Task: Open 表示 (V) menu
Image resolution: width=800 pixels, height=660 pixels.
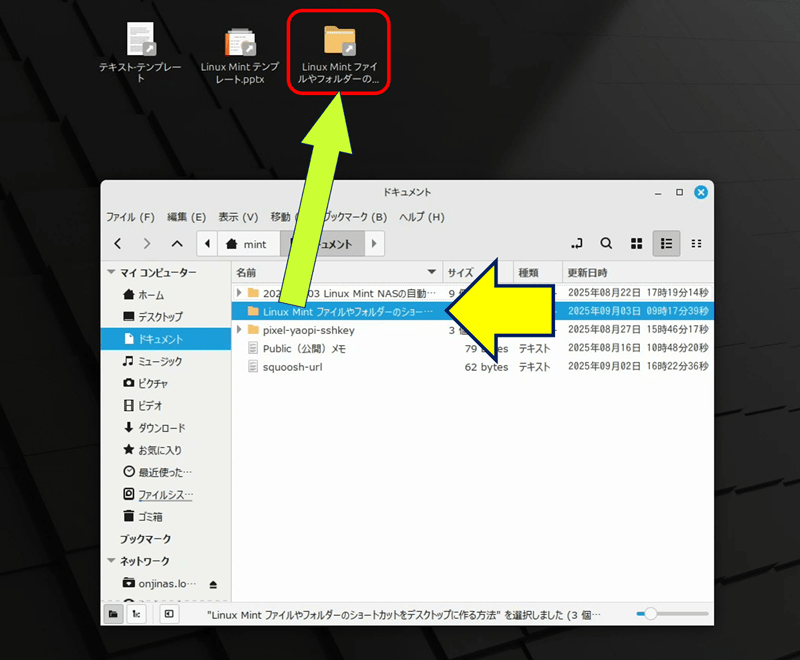Action: click(238, 217)
